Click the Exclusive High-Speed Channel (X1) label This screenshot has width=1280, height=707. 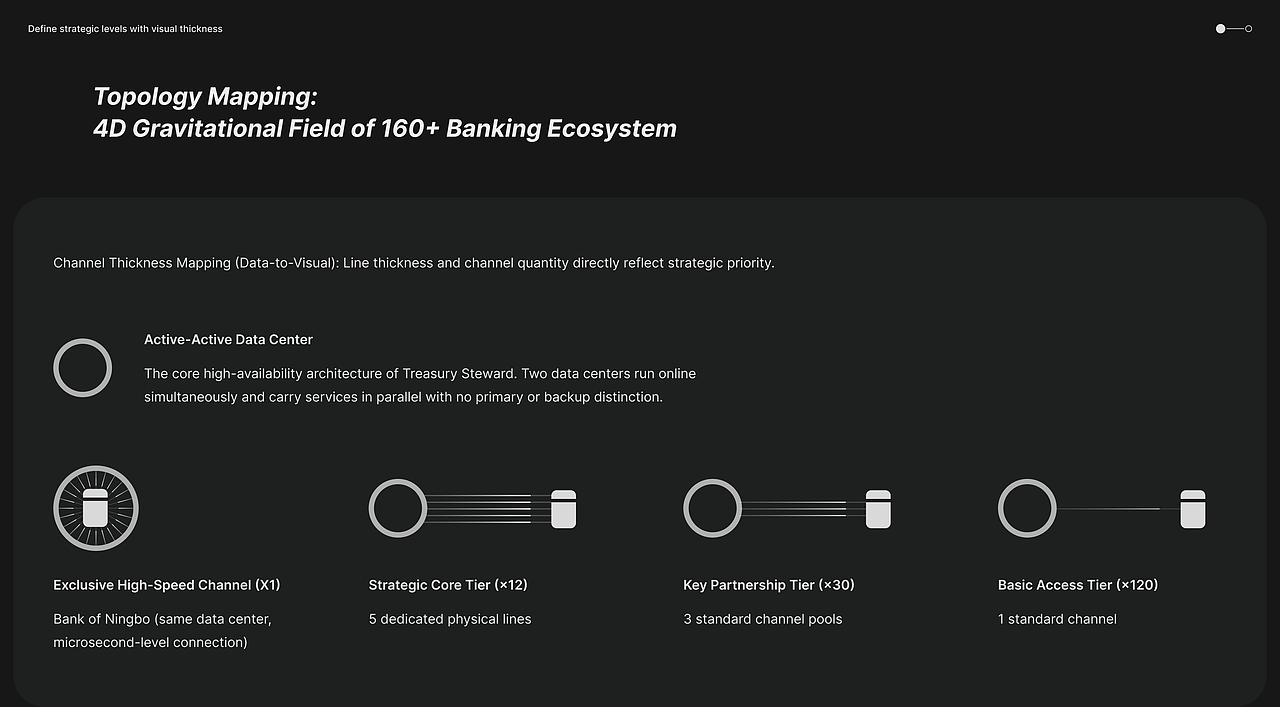(167, 585)
